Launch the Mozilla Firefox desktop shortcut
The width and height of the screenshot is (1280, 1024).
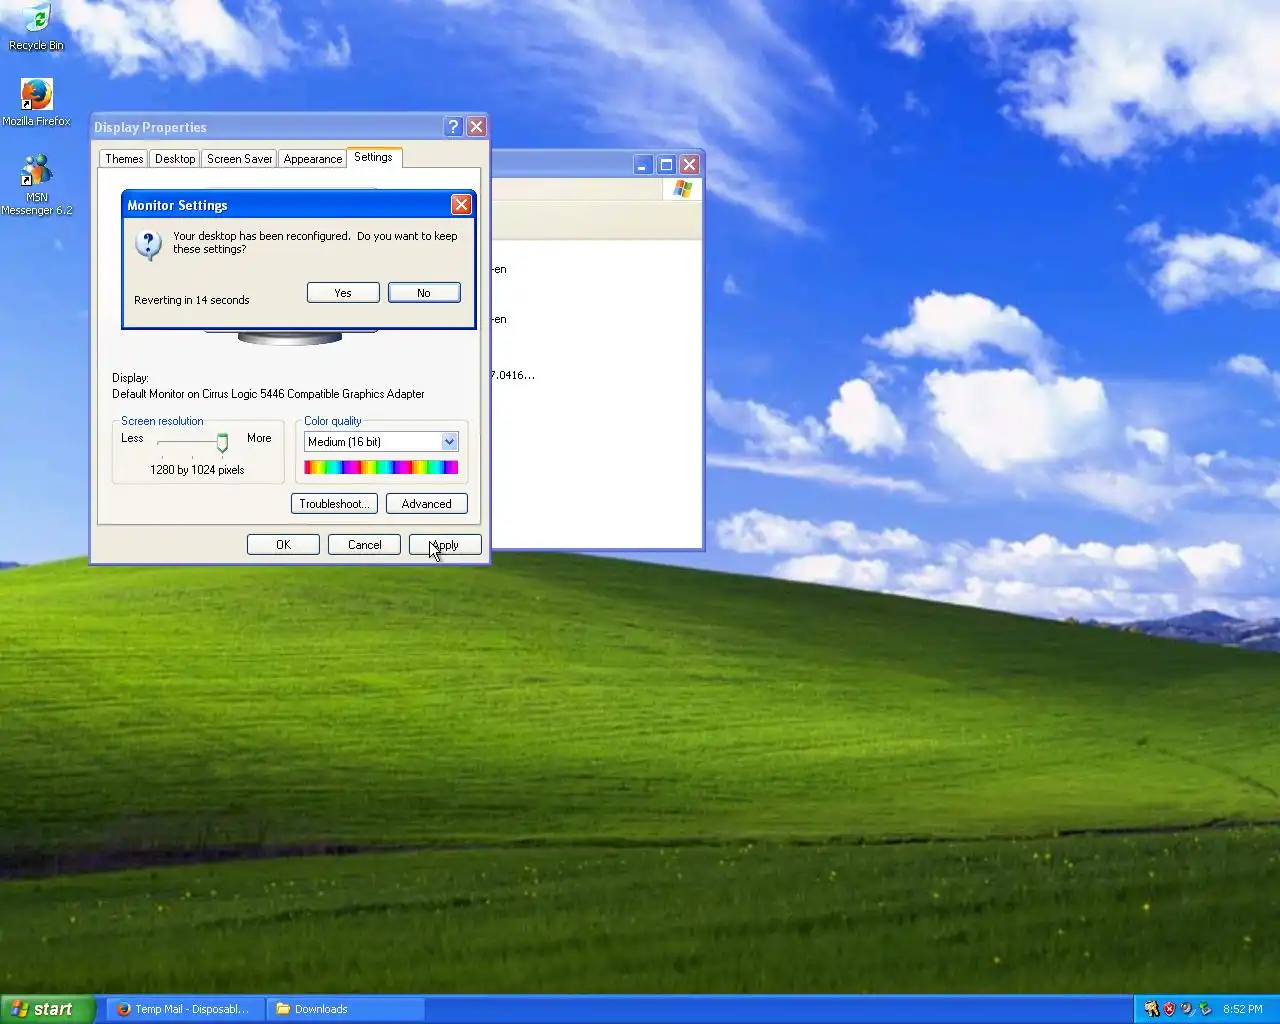coord(36,102)
